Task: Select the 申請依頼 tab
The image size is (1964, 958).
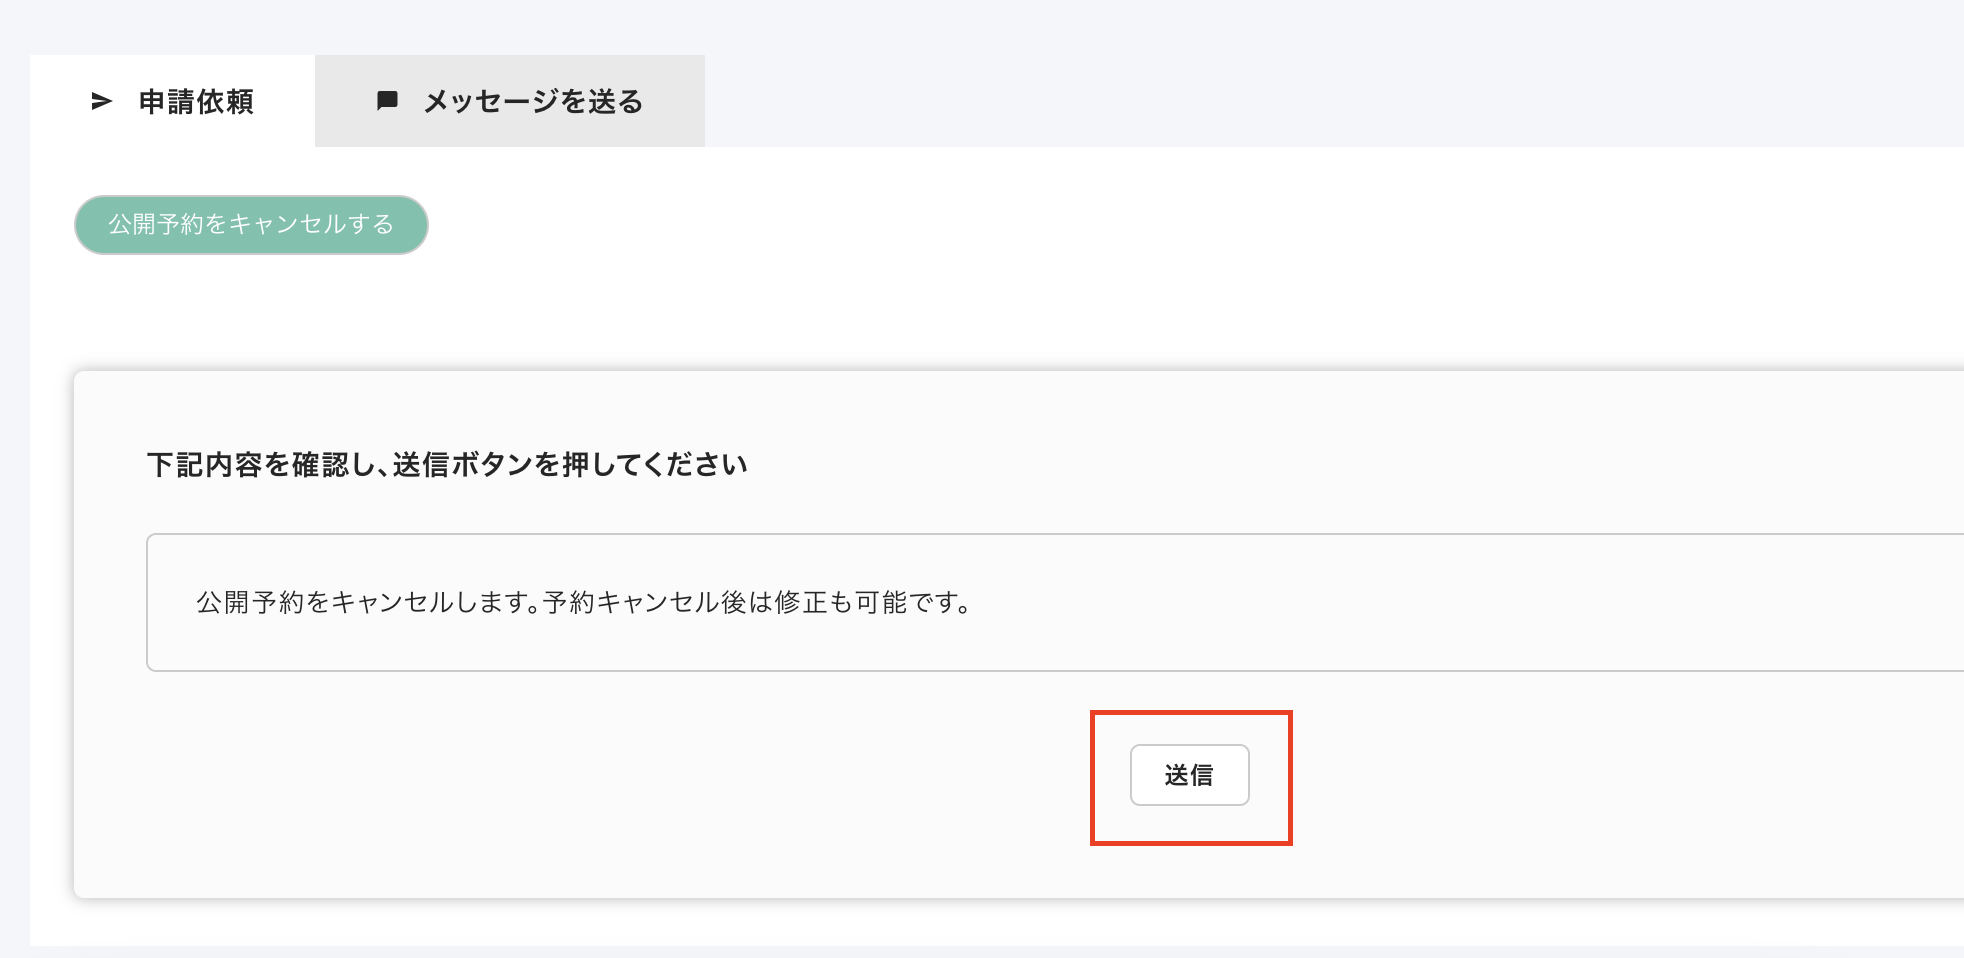Action: tap(196, 101)
